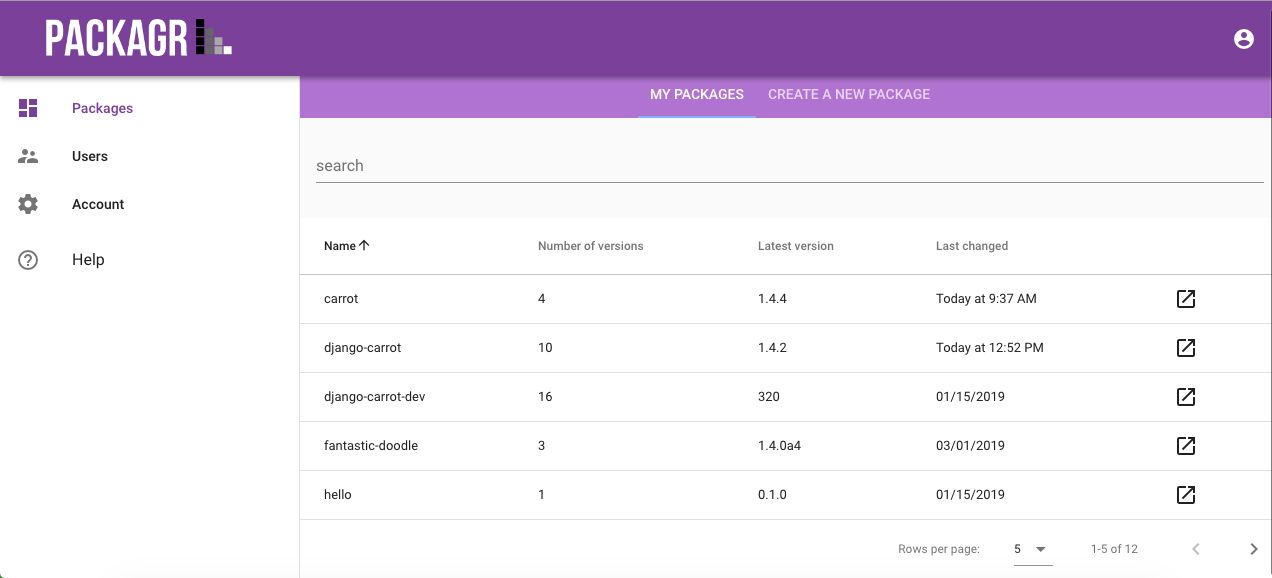This screenshot has height=578, width=1272.
Task: Switch to the MY PACKAGES tab
Action: click(x=696, y=94)
